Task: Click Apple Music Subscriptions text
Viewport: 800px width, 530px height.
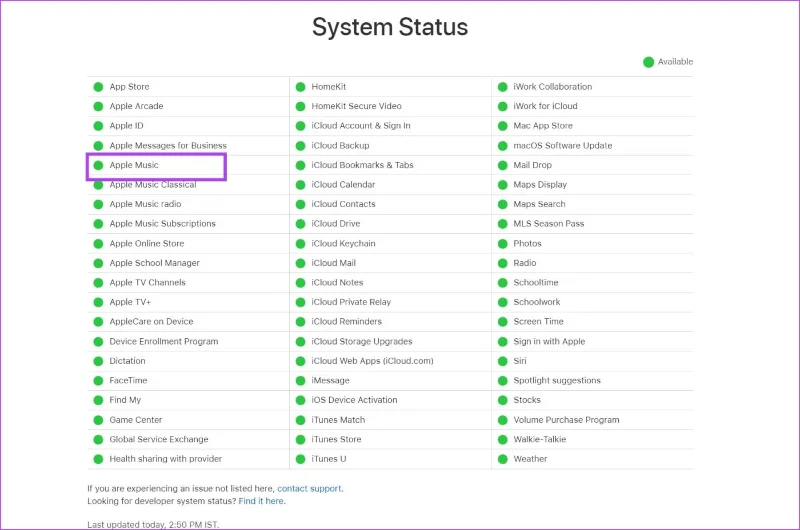Action: point(162,224)
